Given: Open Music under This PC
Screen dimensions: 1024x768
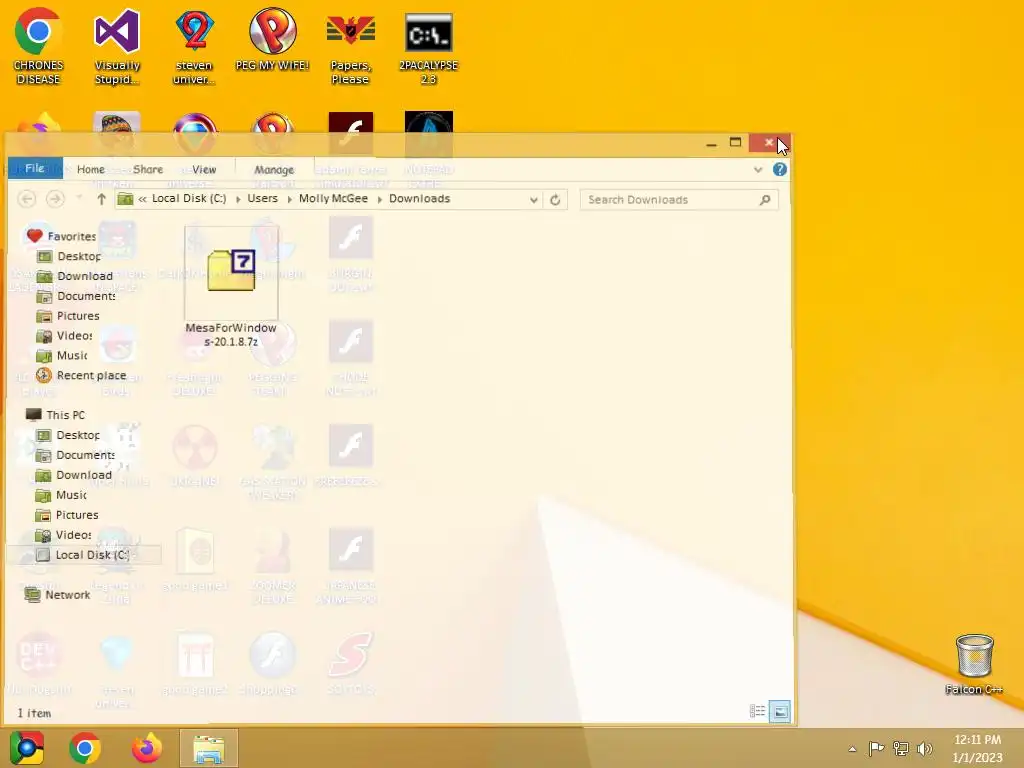Looking at the screenshot, I should (61, 495).
